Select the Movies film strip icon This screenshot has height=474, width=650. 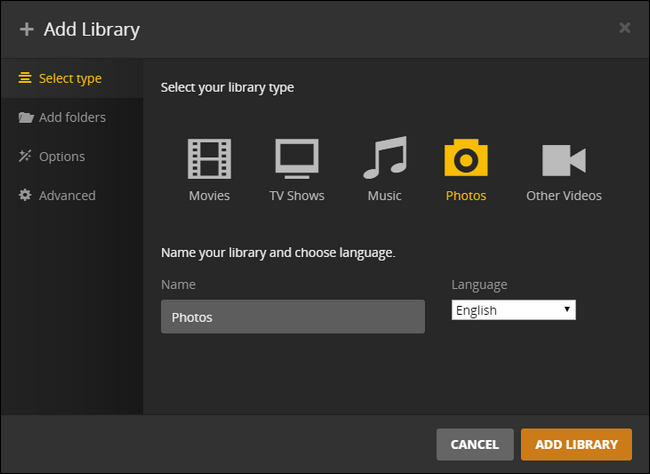pos(209,159)
